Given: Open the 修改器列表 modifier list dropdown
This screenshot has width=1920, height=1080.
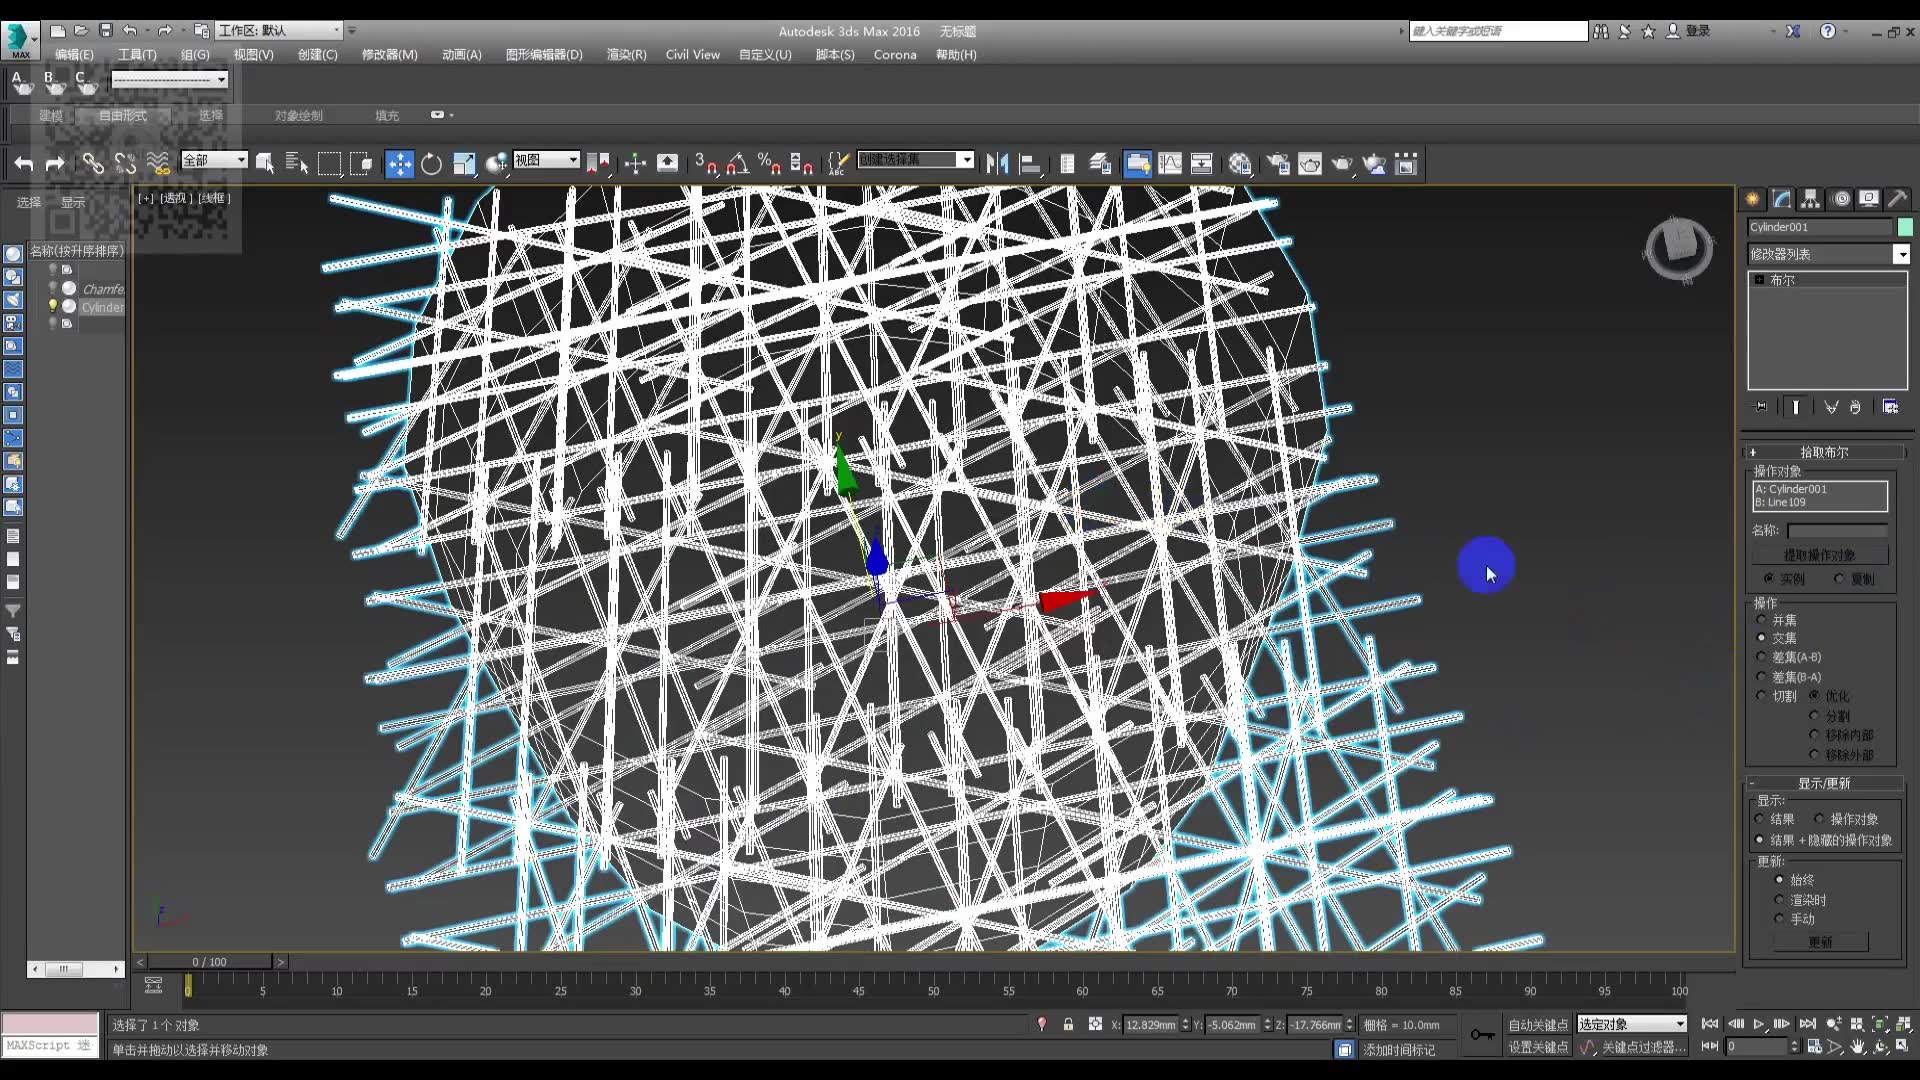Looking at the screenshot, I should 1901,255.
